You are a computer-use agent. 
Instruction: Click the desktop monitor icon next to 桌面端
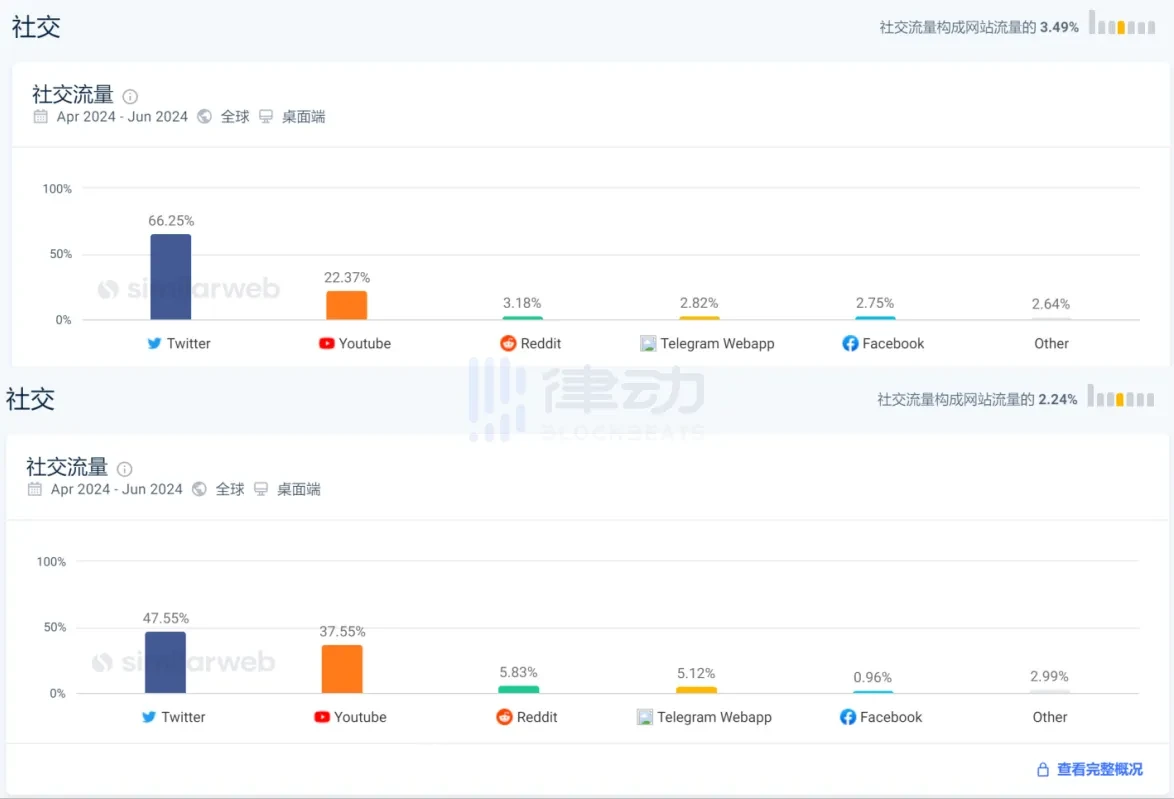265,117
